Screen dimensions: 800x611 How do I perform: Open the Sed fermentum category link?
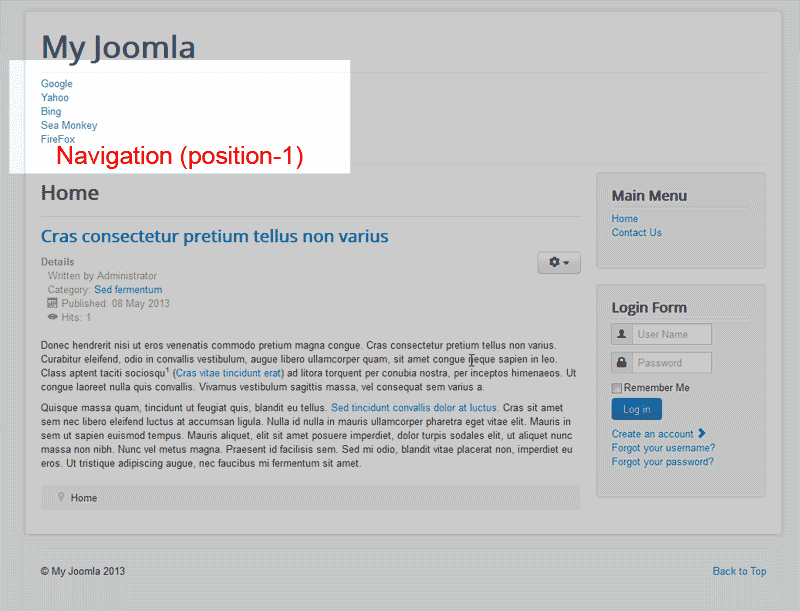pyautogui.click(x=128, y=290)
